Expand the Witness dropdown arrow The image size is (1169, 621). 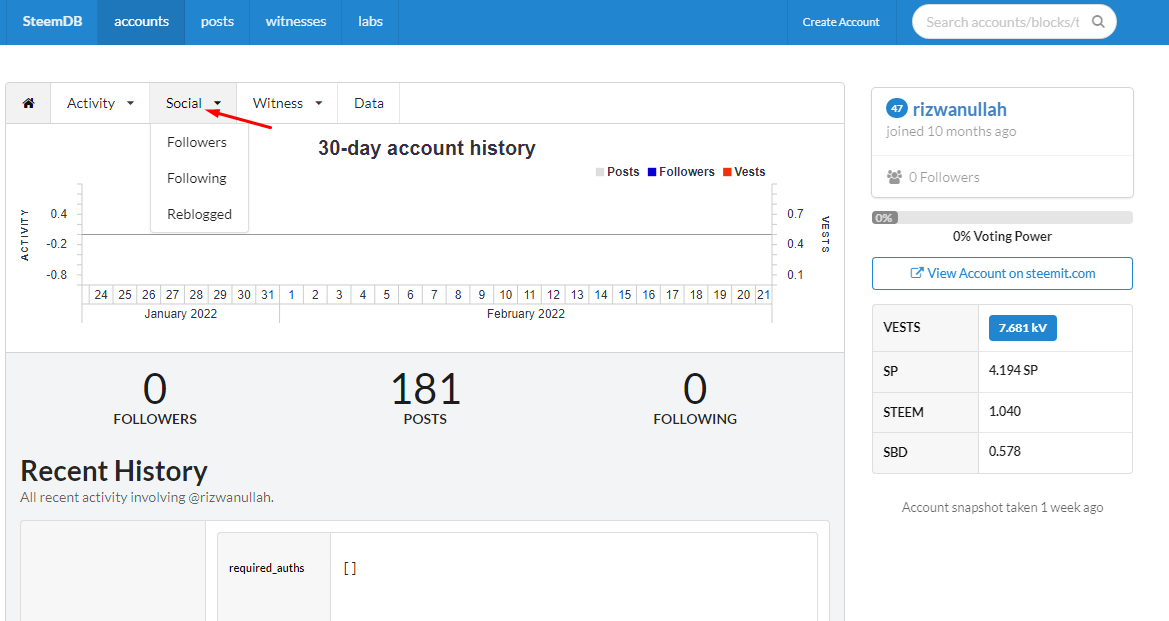tap(318, 104)
